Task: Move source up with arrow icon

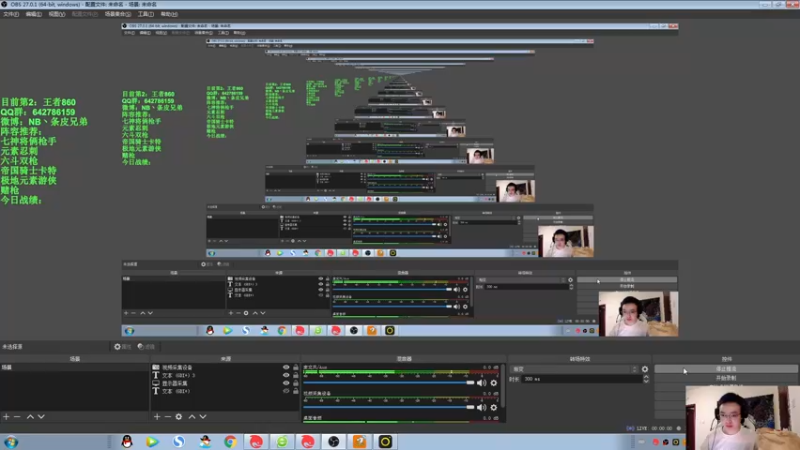Action: (192, 417)
